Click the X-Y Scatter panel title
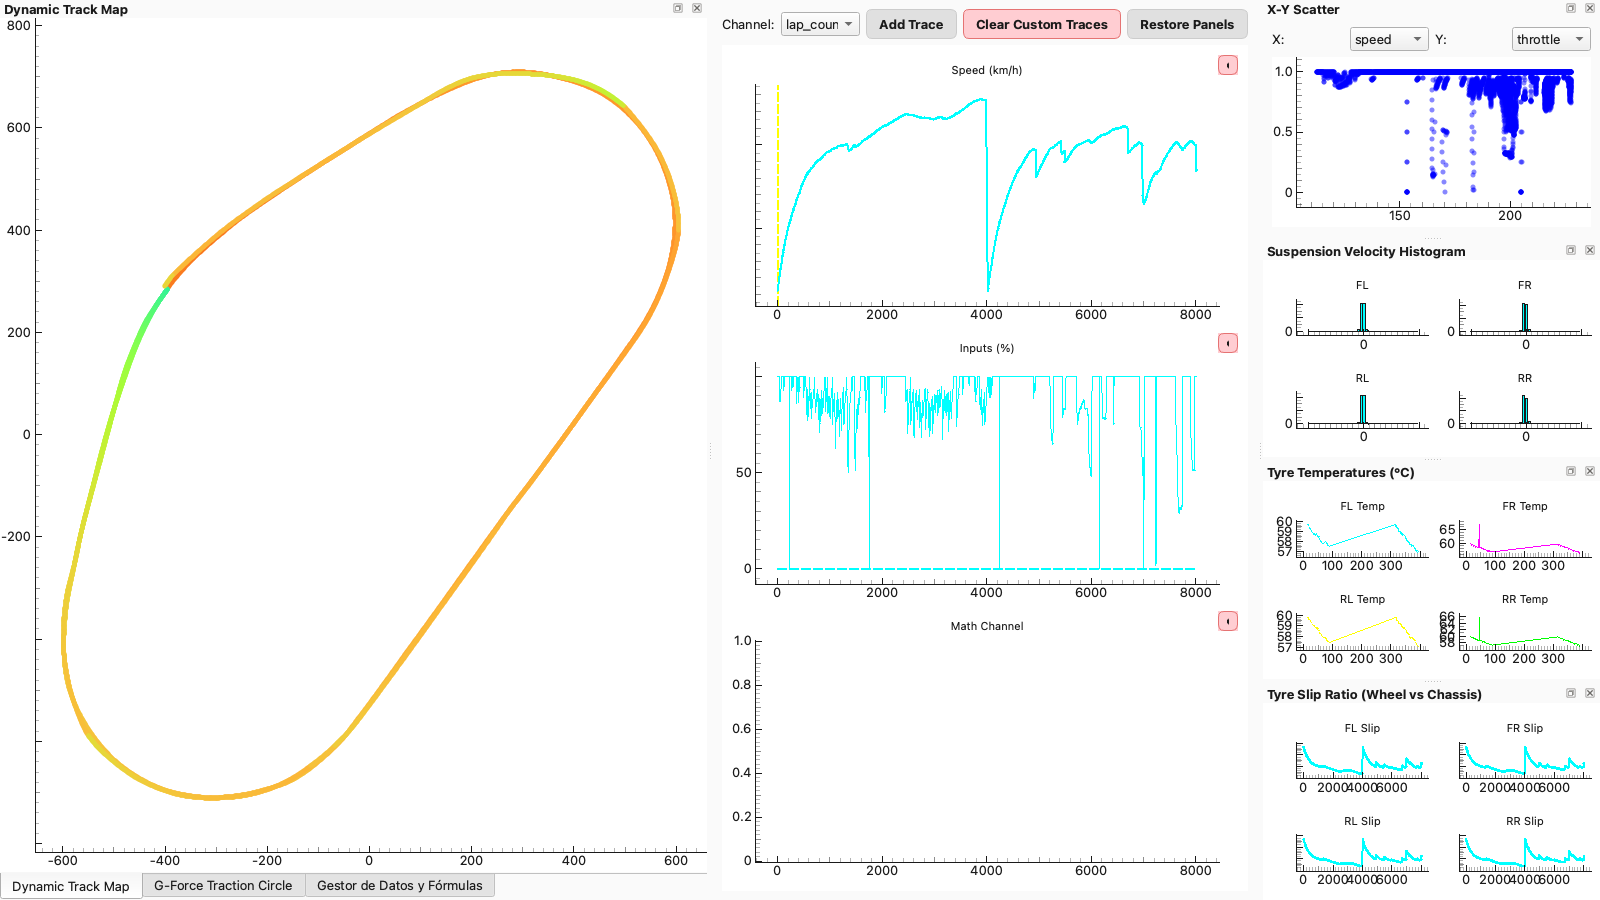Screen dimensions: 1600x900 [x=1303, y=9]
